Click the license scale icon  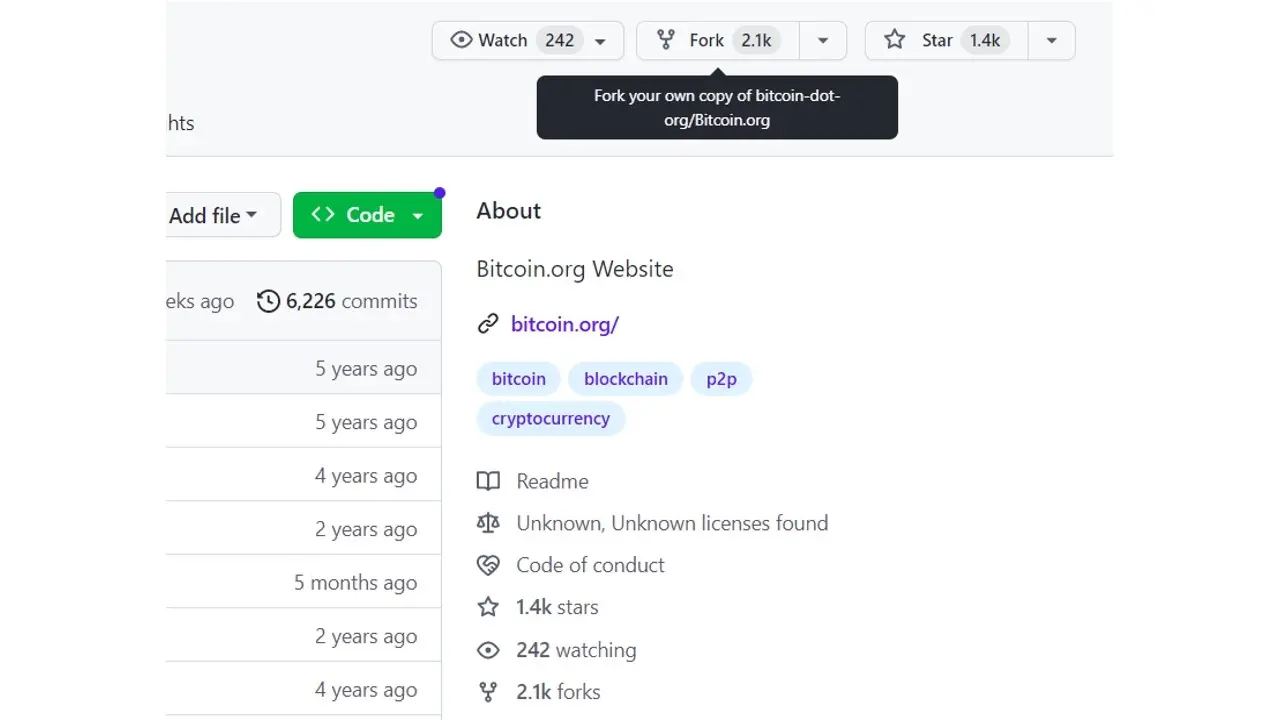pos(488,523)
